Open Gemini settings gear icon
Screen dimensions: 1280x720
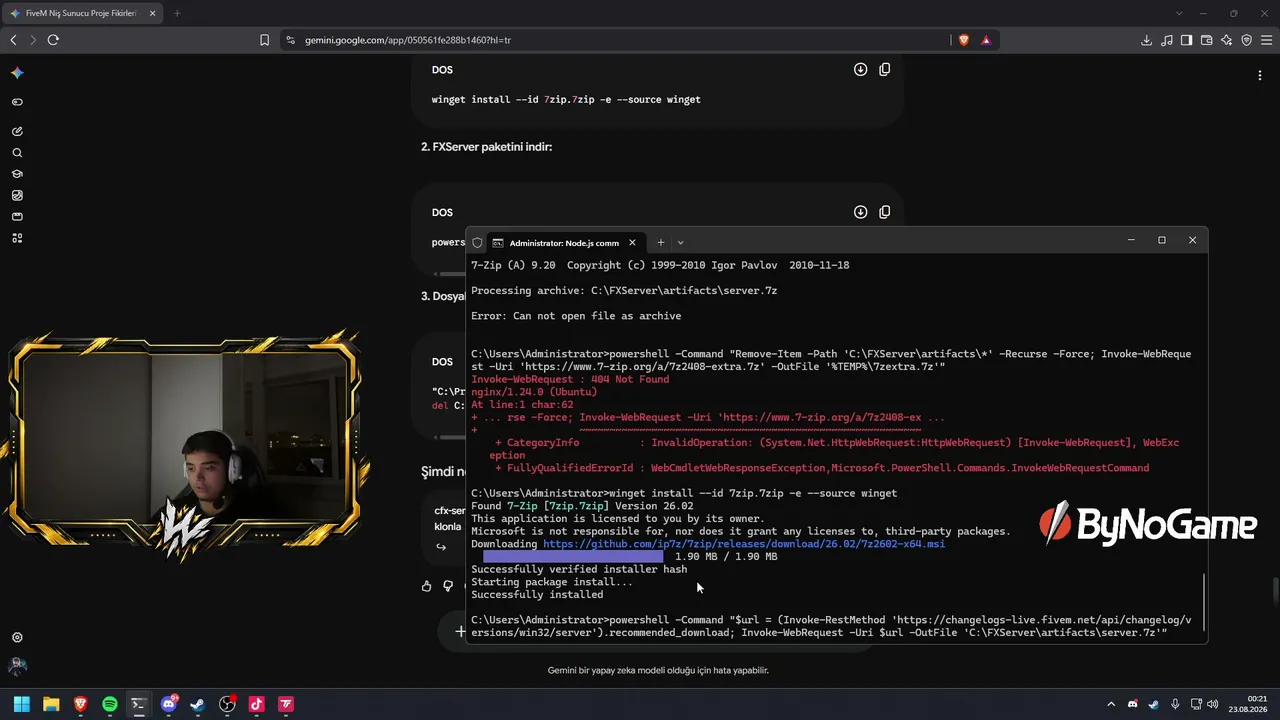click(x=17, y=638)
